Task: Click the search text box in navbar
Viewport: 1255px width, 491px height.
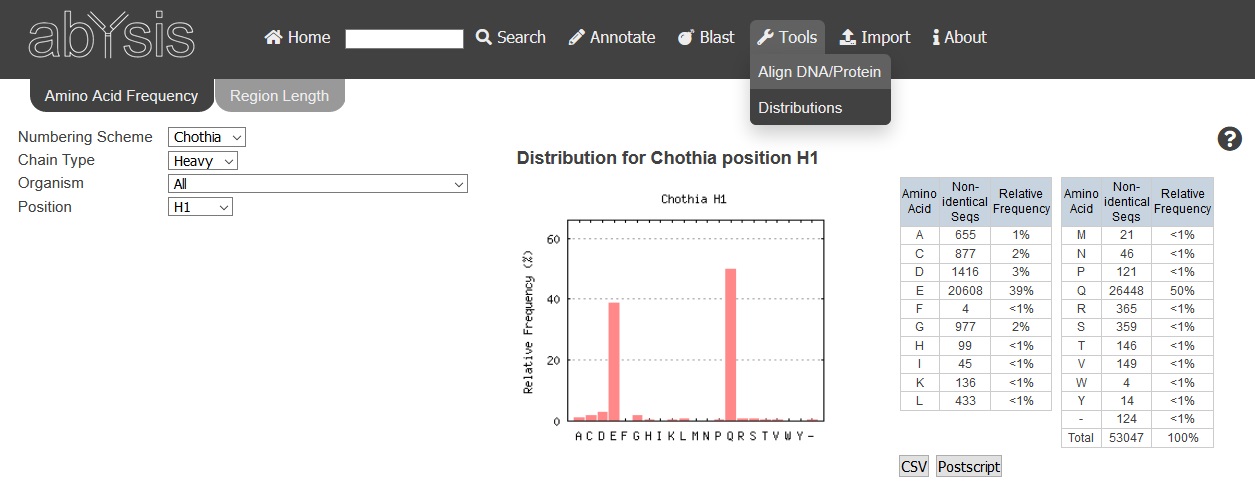Action: click(404, 38)
